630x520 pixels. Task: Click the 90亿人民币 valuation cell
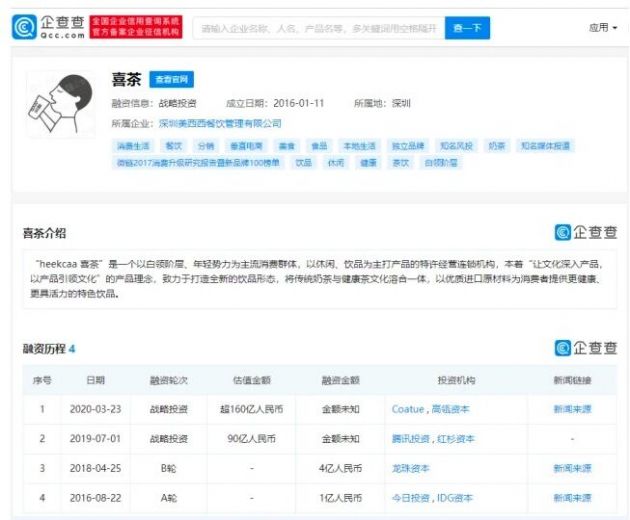(x=252, y=439)
